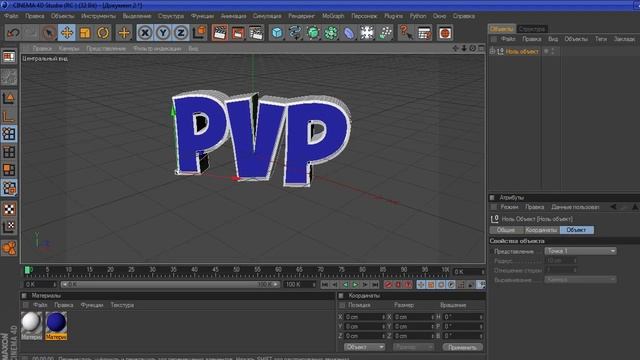Toggle the coordinate system icon

click(199, 33)
